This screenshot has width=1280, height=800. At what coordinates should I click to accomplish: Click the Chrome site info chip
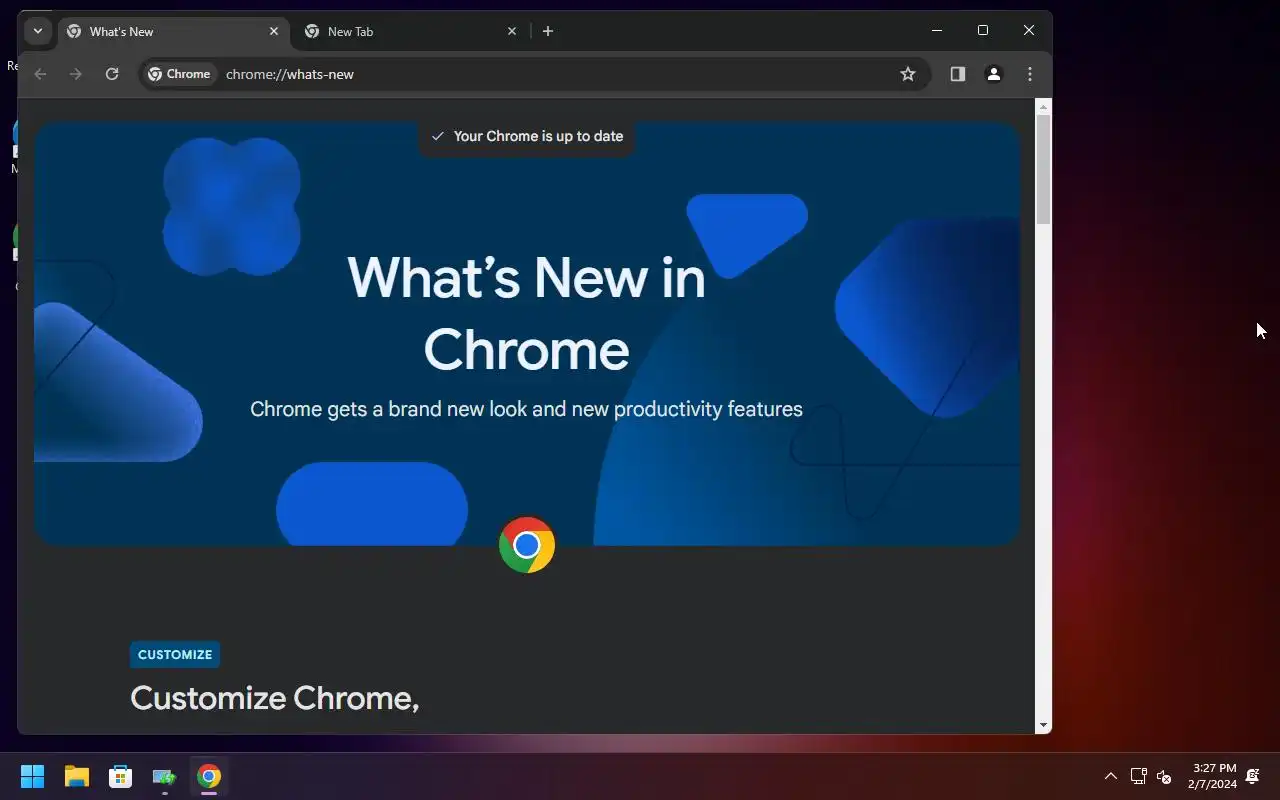click(x=180, y=74)
